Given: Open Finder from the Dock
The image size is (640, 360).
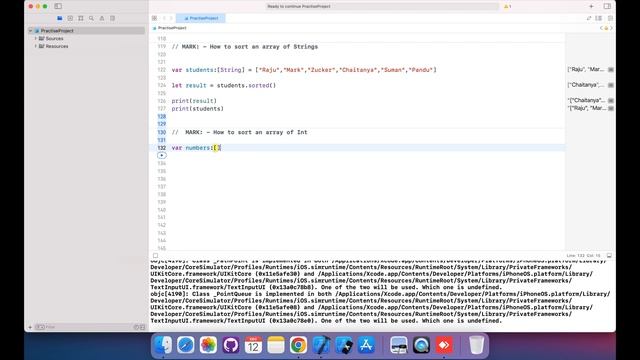Looking at the screenshot, I should pyautogui.click(x=163, y=345).
